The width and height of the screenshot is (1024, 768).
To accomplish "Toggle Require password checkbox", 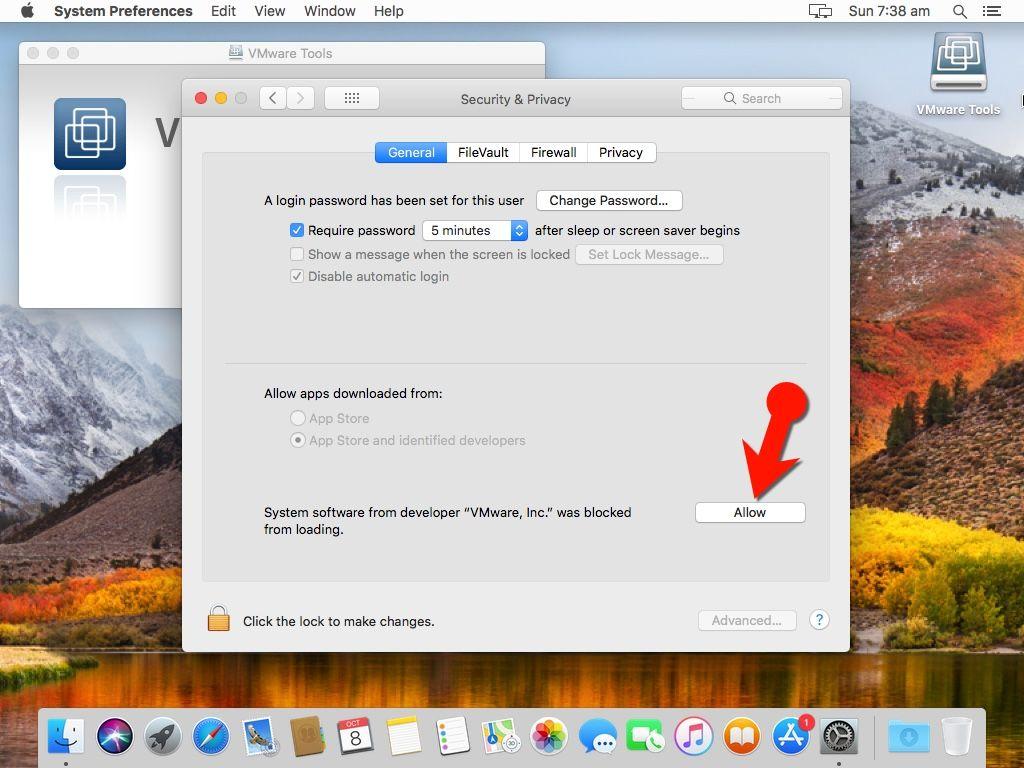I will pyautogui.click(x=296, y=231).
